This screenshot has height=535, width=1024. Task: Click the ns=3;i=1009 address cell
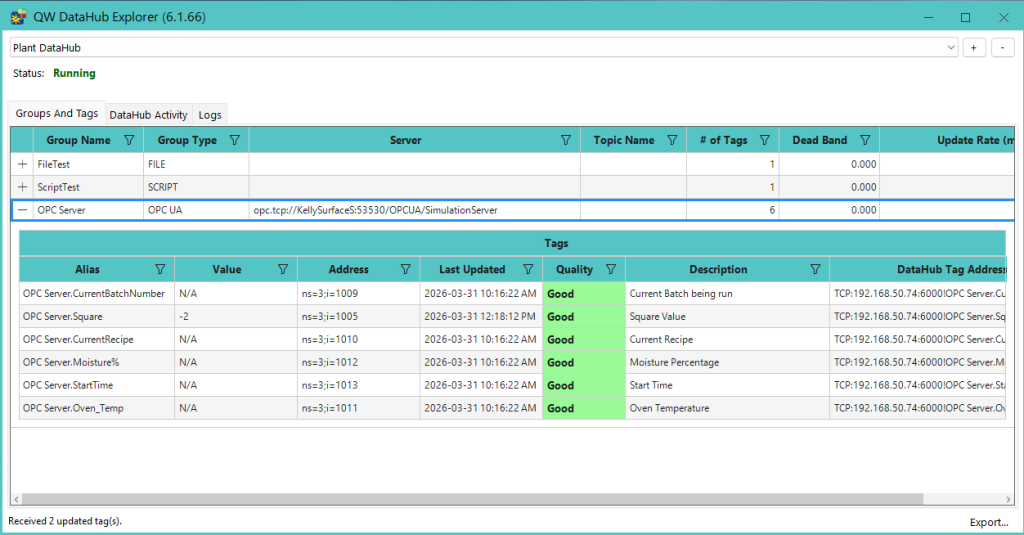(x=359, y=293)
